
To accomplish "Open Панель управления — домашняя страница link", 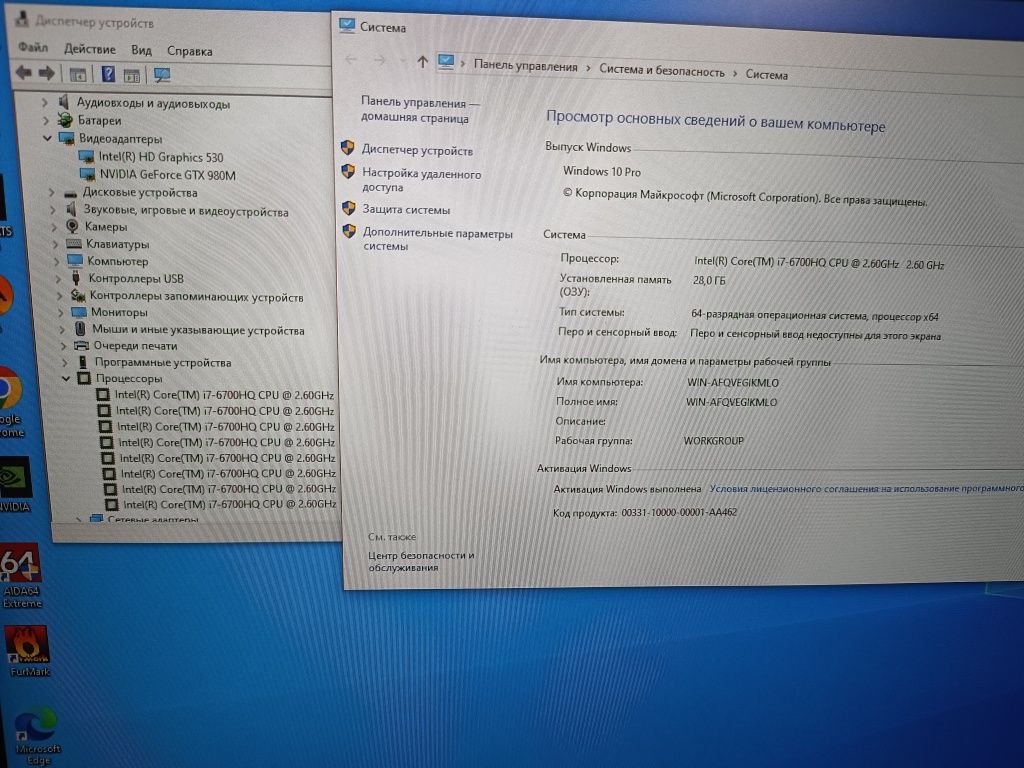I will pos(420,110).
